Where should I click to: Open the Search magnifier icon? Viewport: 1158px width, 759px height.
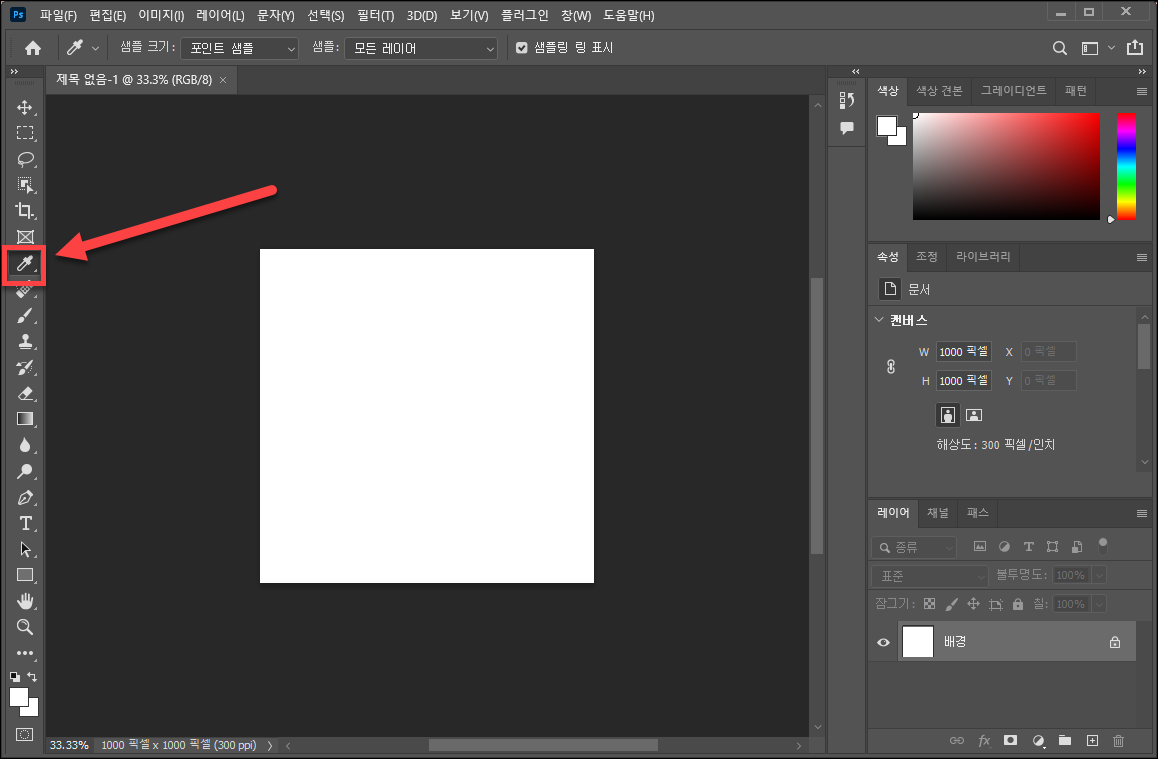(x=1060, y=48)
